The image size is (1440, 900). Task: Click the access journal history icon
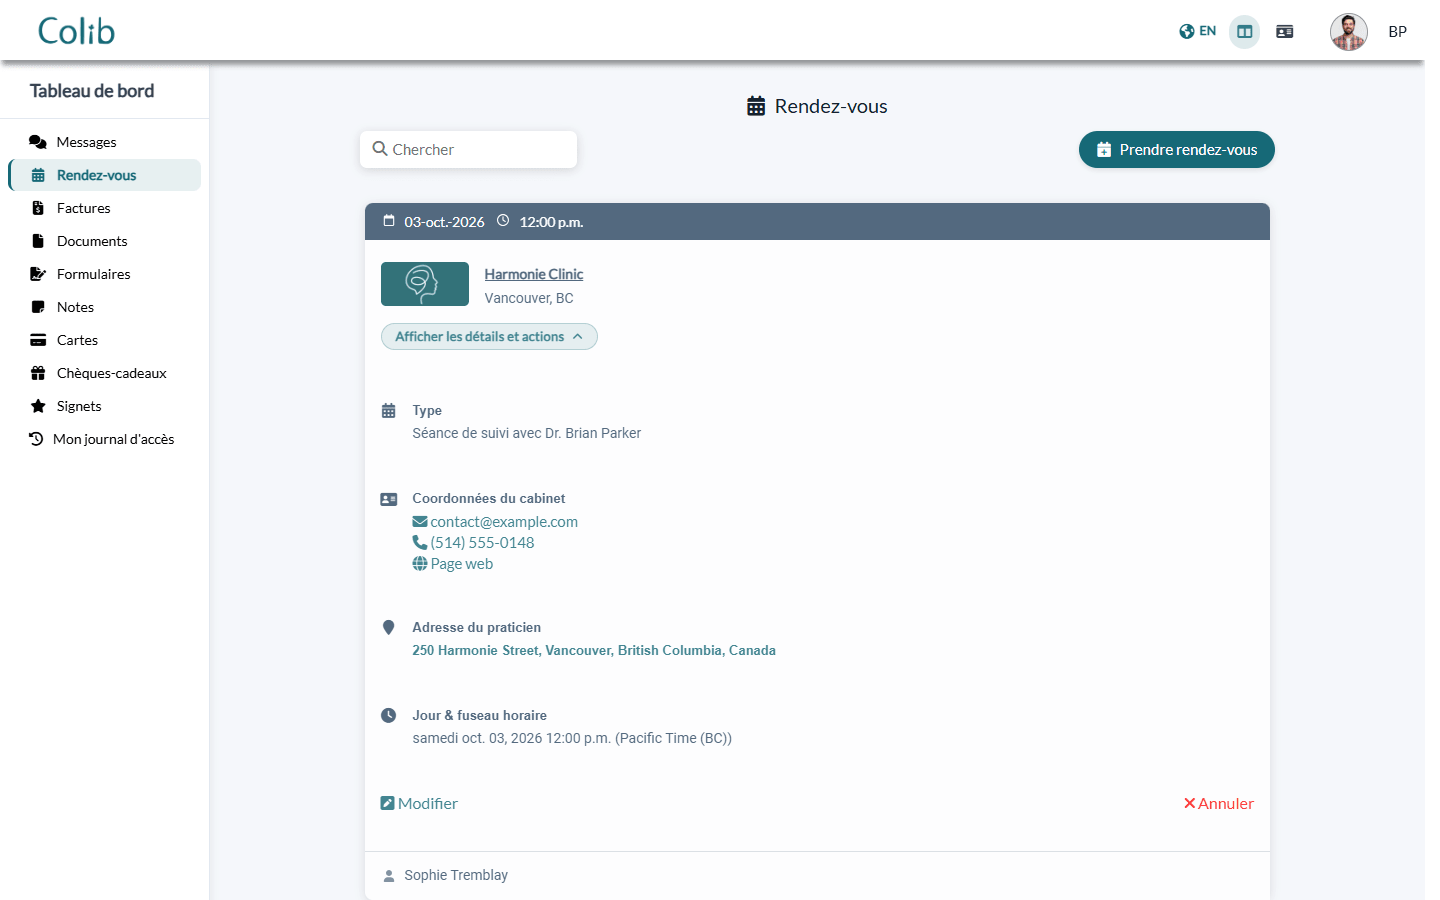(x=36, y=439)
